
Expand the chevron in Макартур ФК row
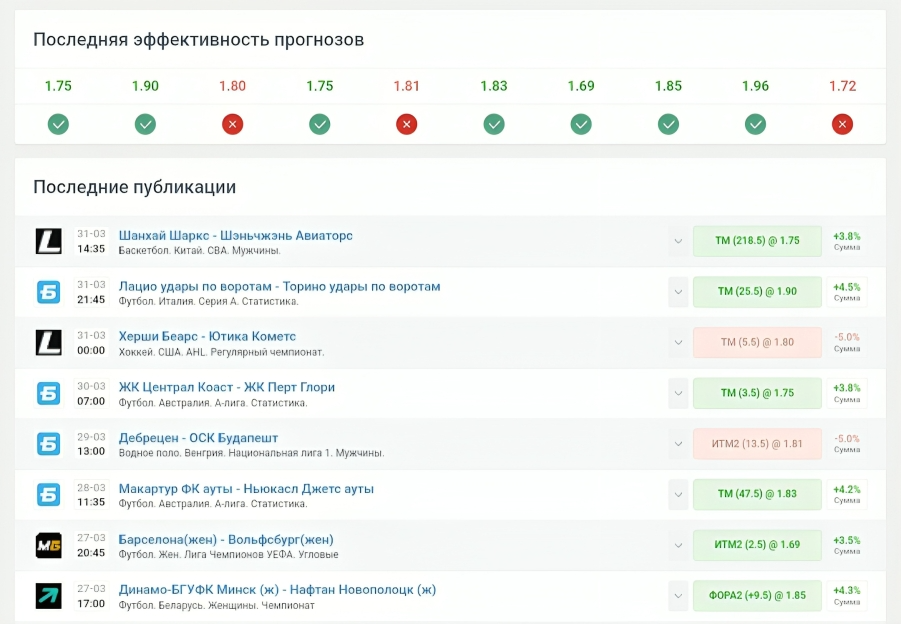679,495
